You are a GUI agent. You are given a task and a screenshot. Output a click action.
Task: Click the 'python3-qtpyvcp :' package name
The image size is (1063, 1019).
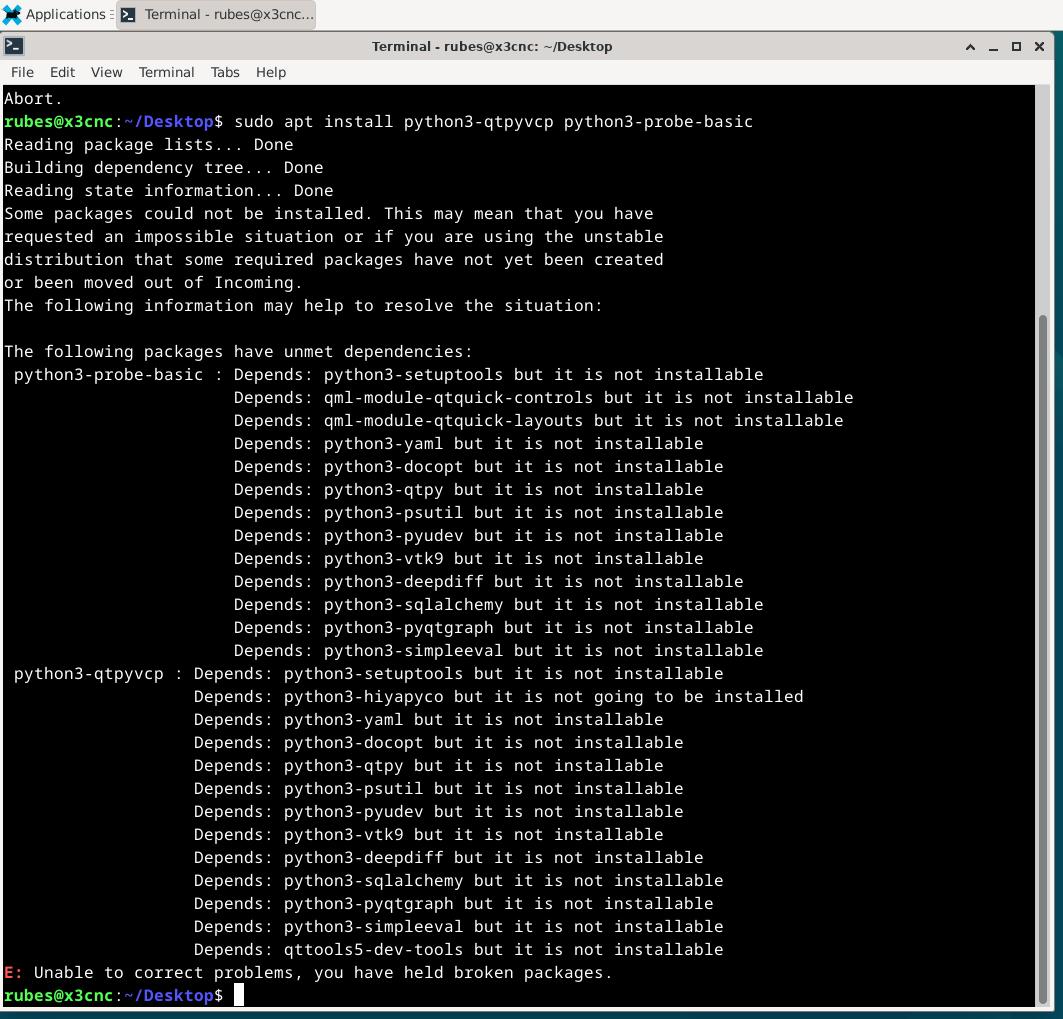98,673
